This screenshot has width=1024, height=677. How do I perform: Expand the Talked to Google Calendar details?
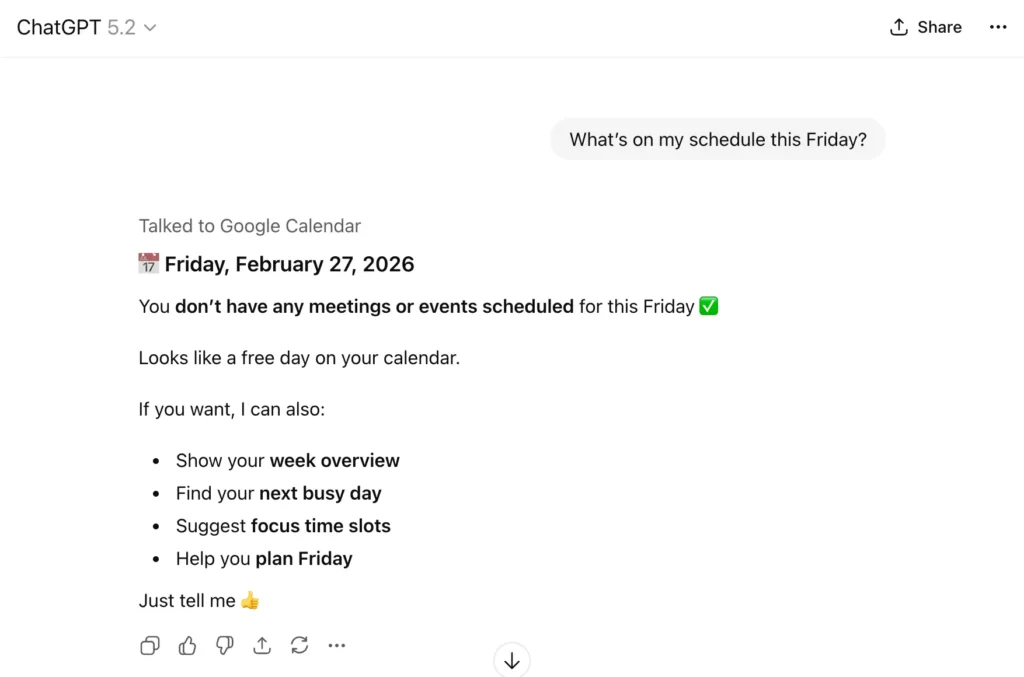click(x=249, y=226)
